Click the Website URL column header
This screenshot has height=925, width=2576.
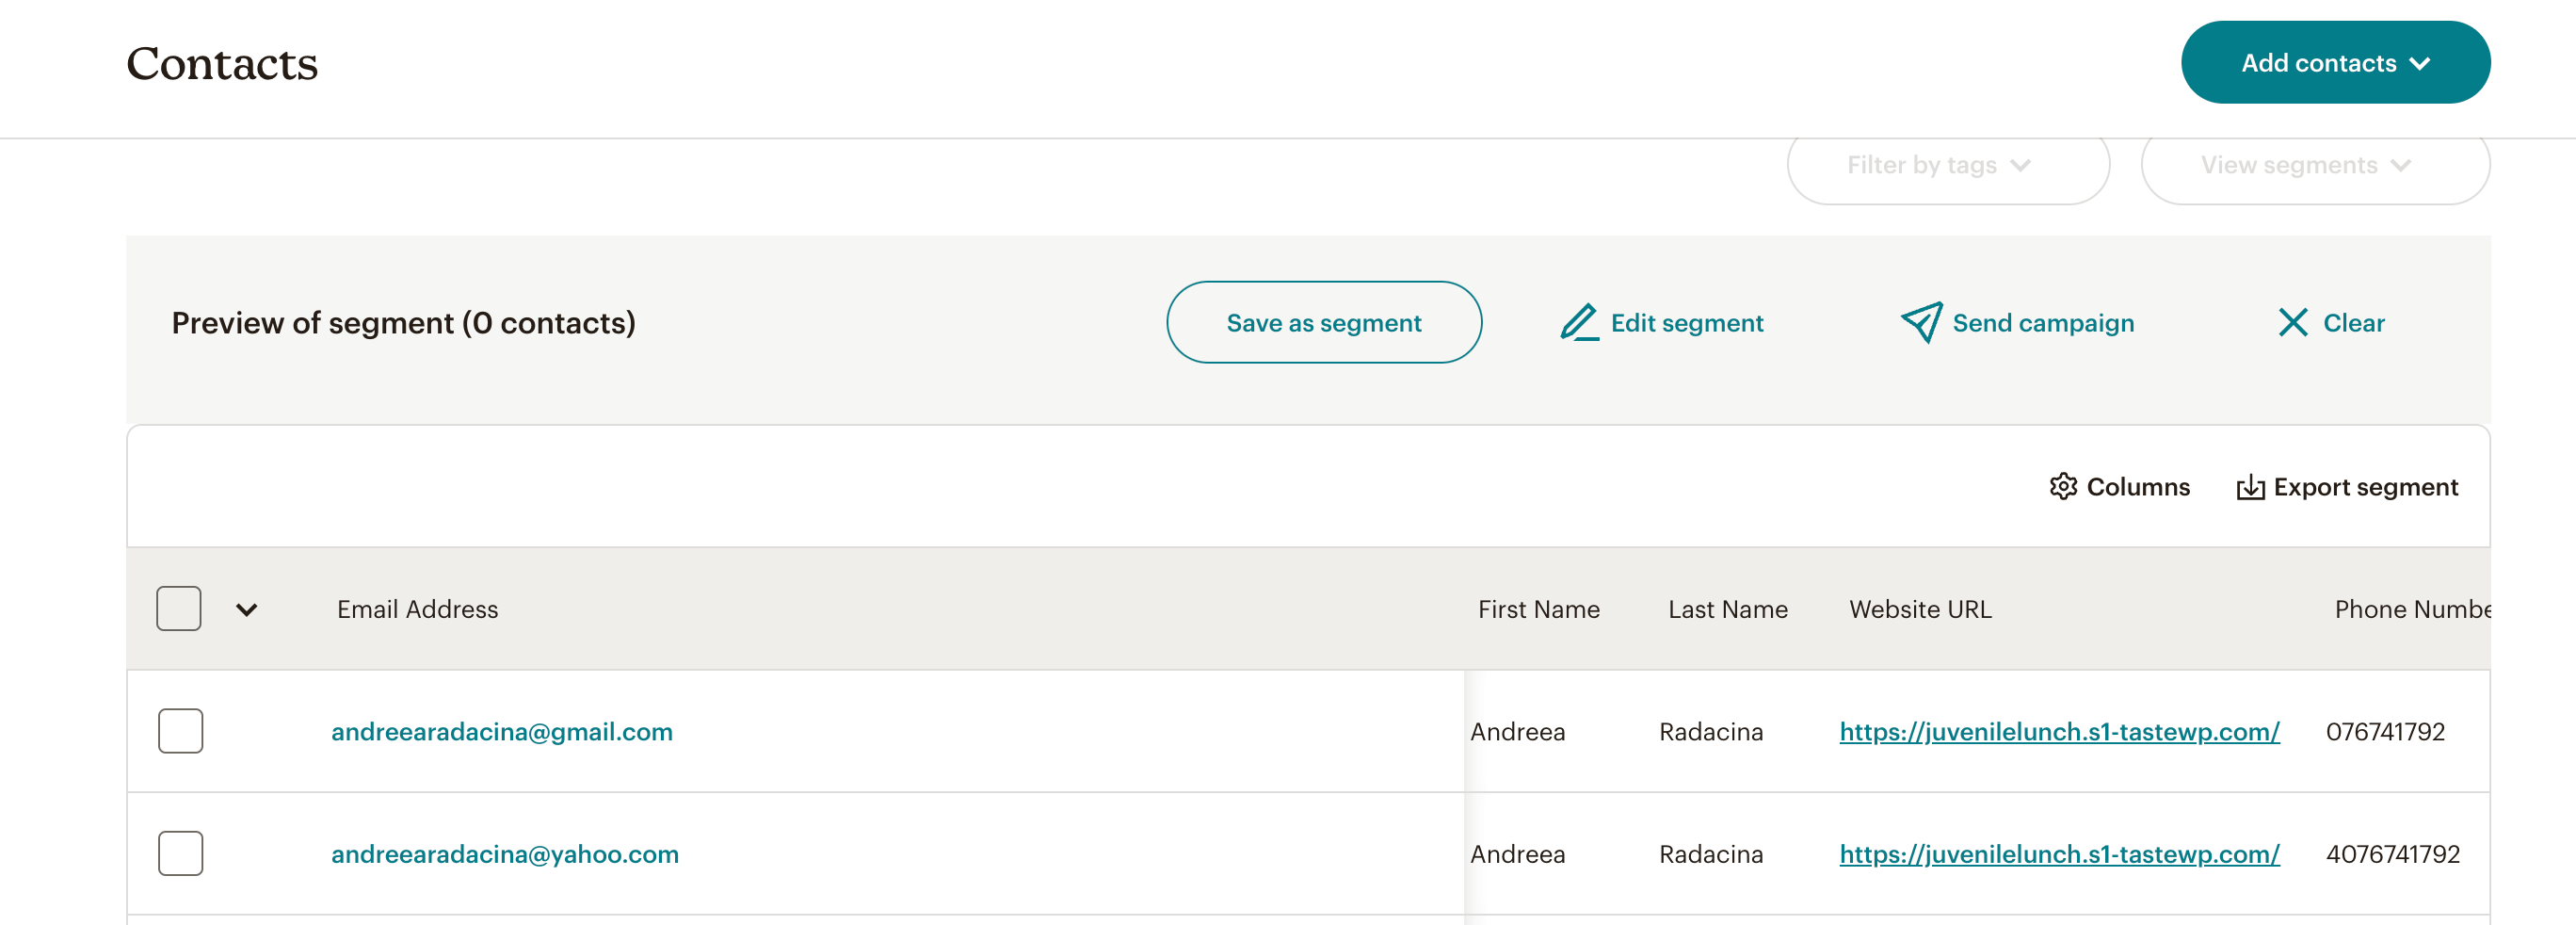[1920, 610]
